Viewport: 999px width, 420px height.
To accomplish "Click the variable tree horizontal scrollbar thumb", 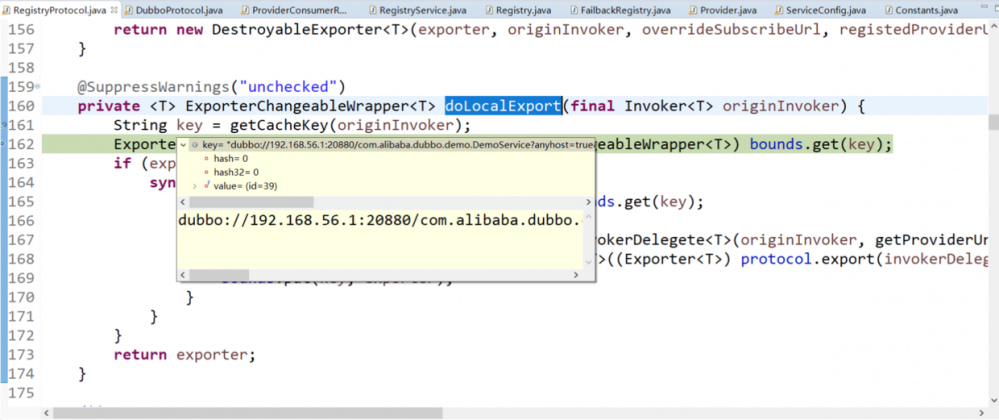I will point(252,202).
